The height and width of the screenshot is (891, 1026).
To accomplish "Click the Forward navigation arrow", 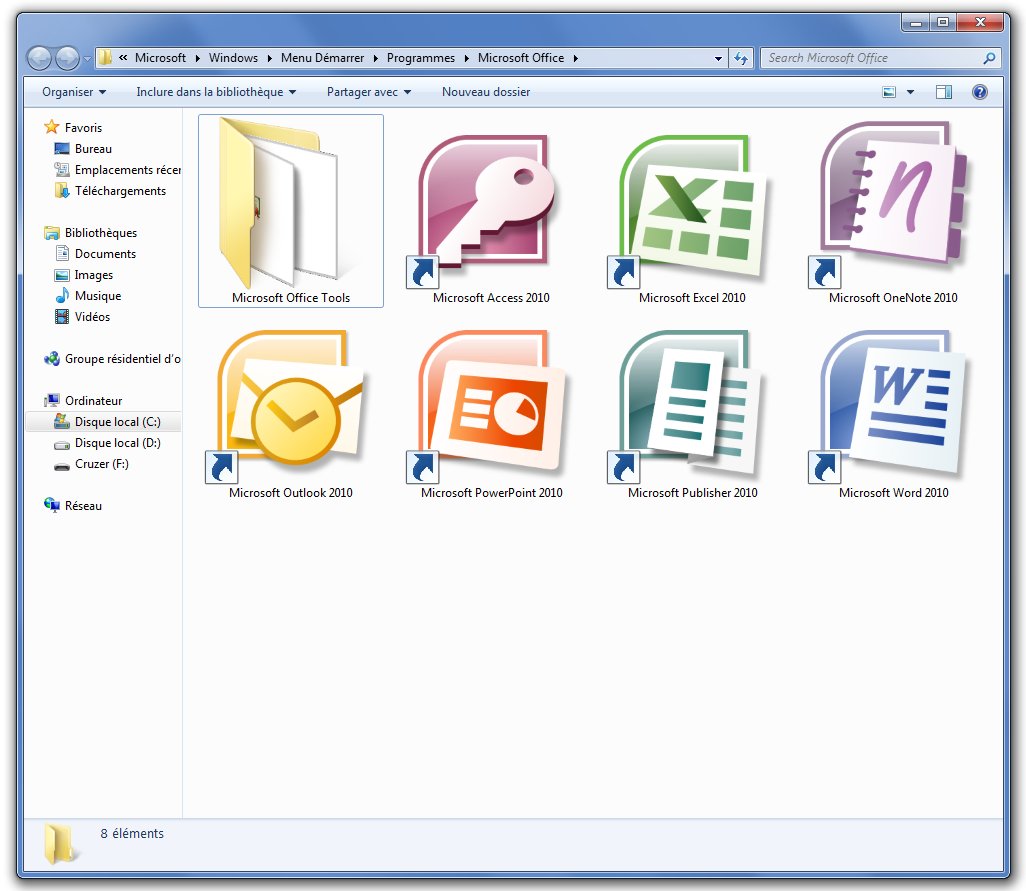I will (x=67, y=58).
